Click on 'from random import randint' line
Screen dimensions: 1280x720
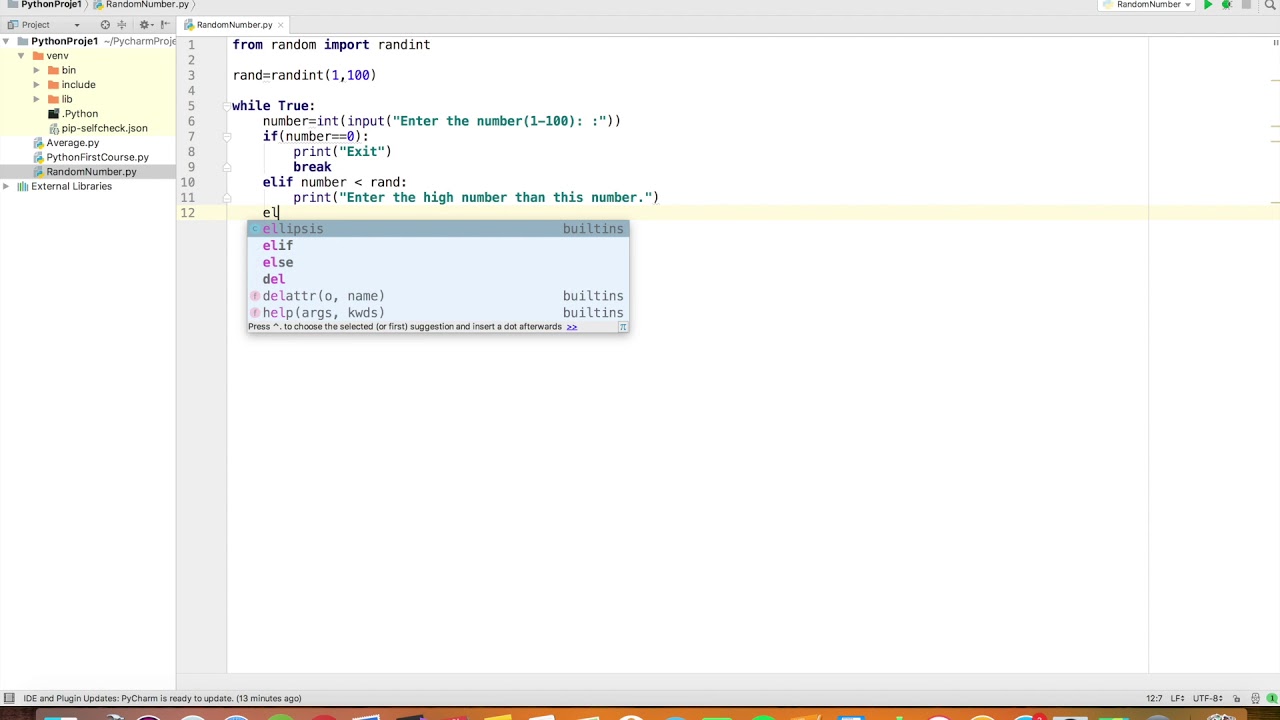[x=331, y=45]
